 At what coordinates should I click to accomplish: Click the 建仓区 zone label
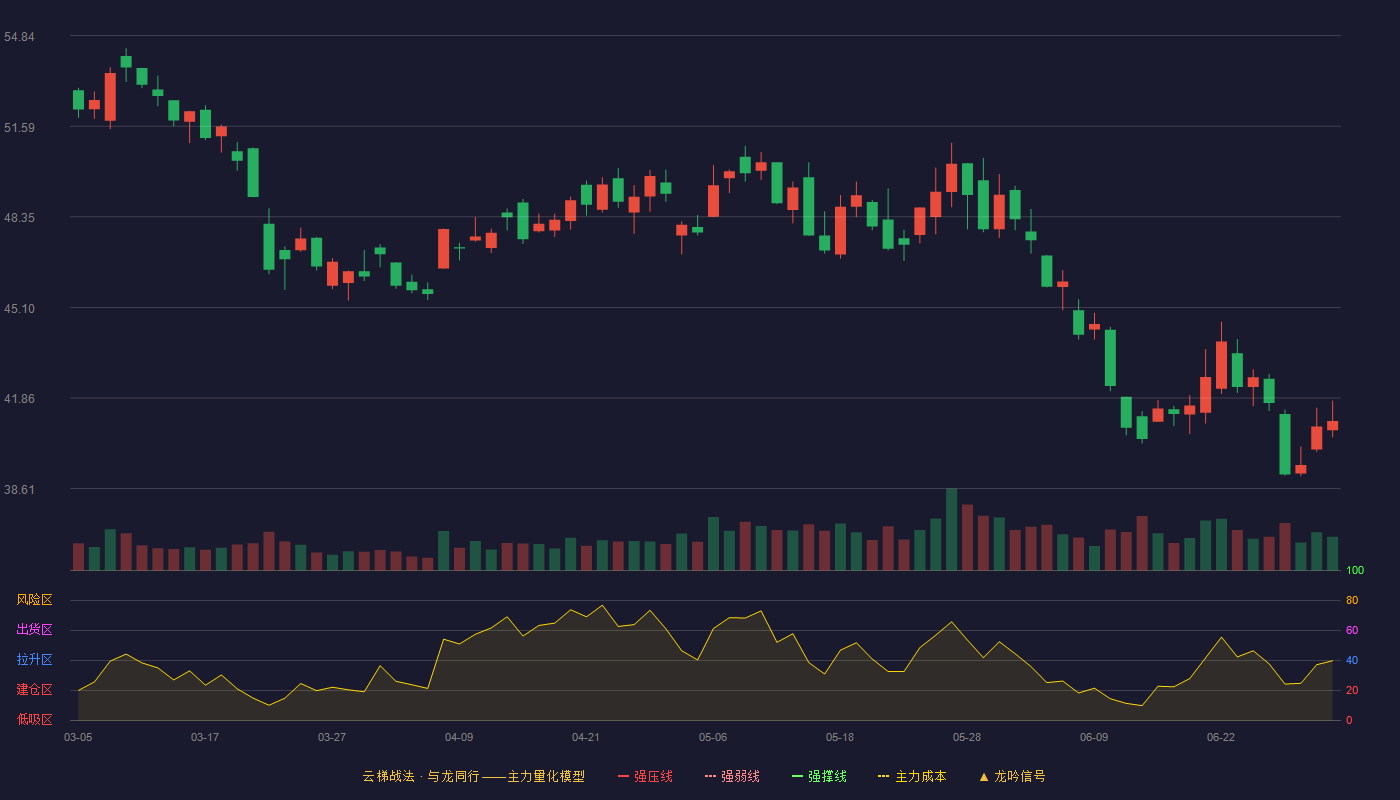coord(35,690)
